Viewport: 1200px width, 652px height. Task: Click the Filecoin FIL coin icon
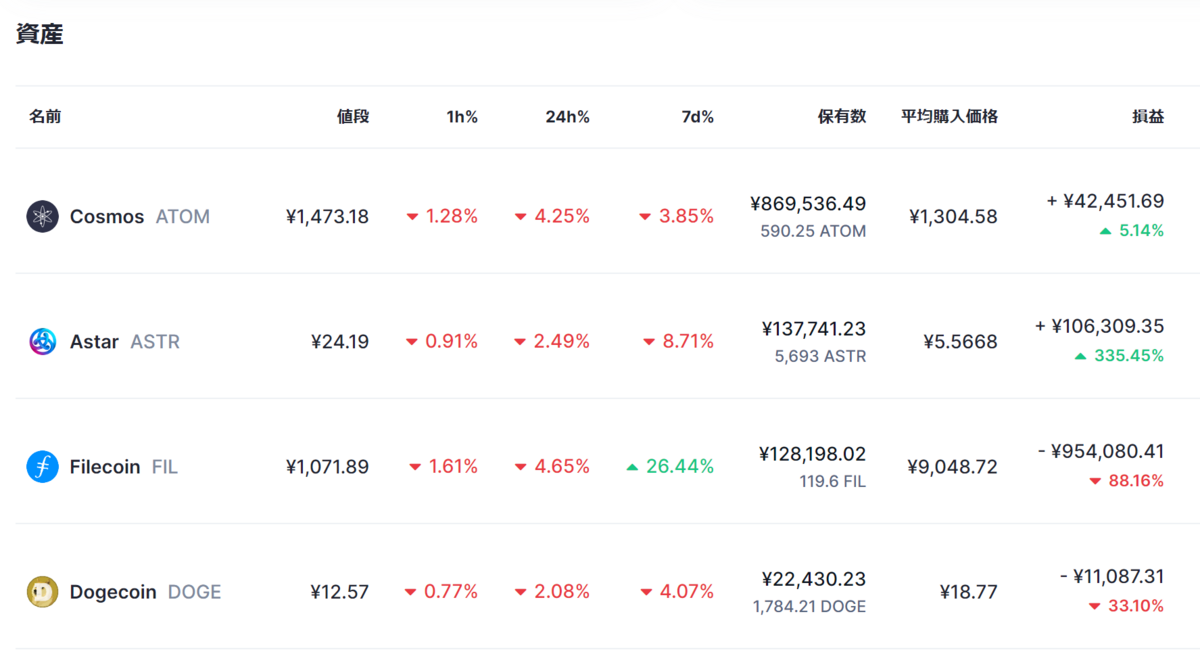[x=42, y=466]
